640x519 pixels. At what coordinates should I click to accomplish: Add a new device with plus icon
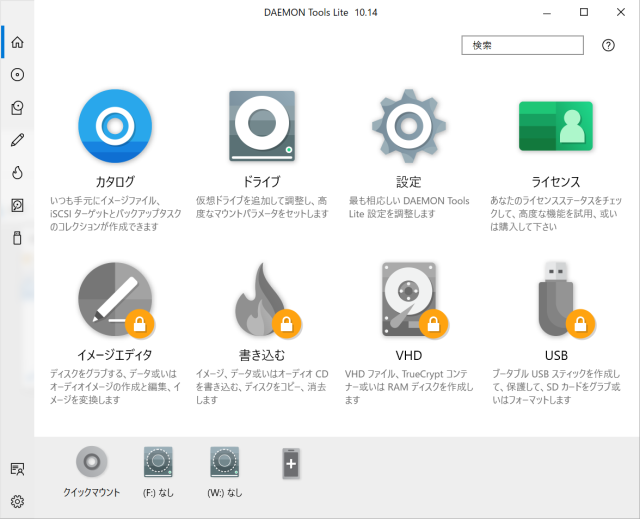[x=291, y=464]
